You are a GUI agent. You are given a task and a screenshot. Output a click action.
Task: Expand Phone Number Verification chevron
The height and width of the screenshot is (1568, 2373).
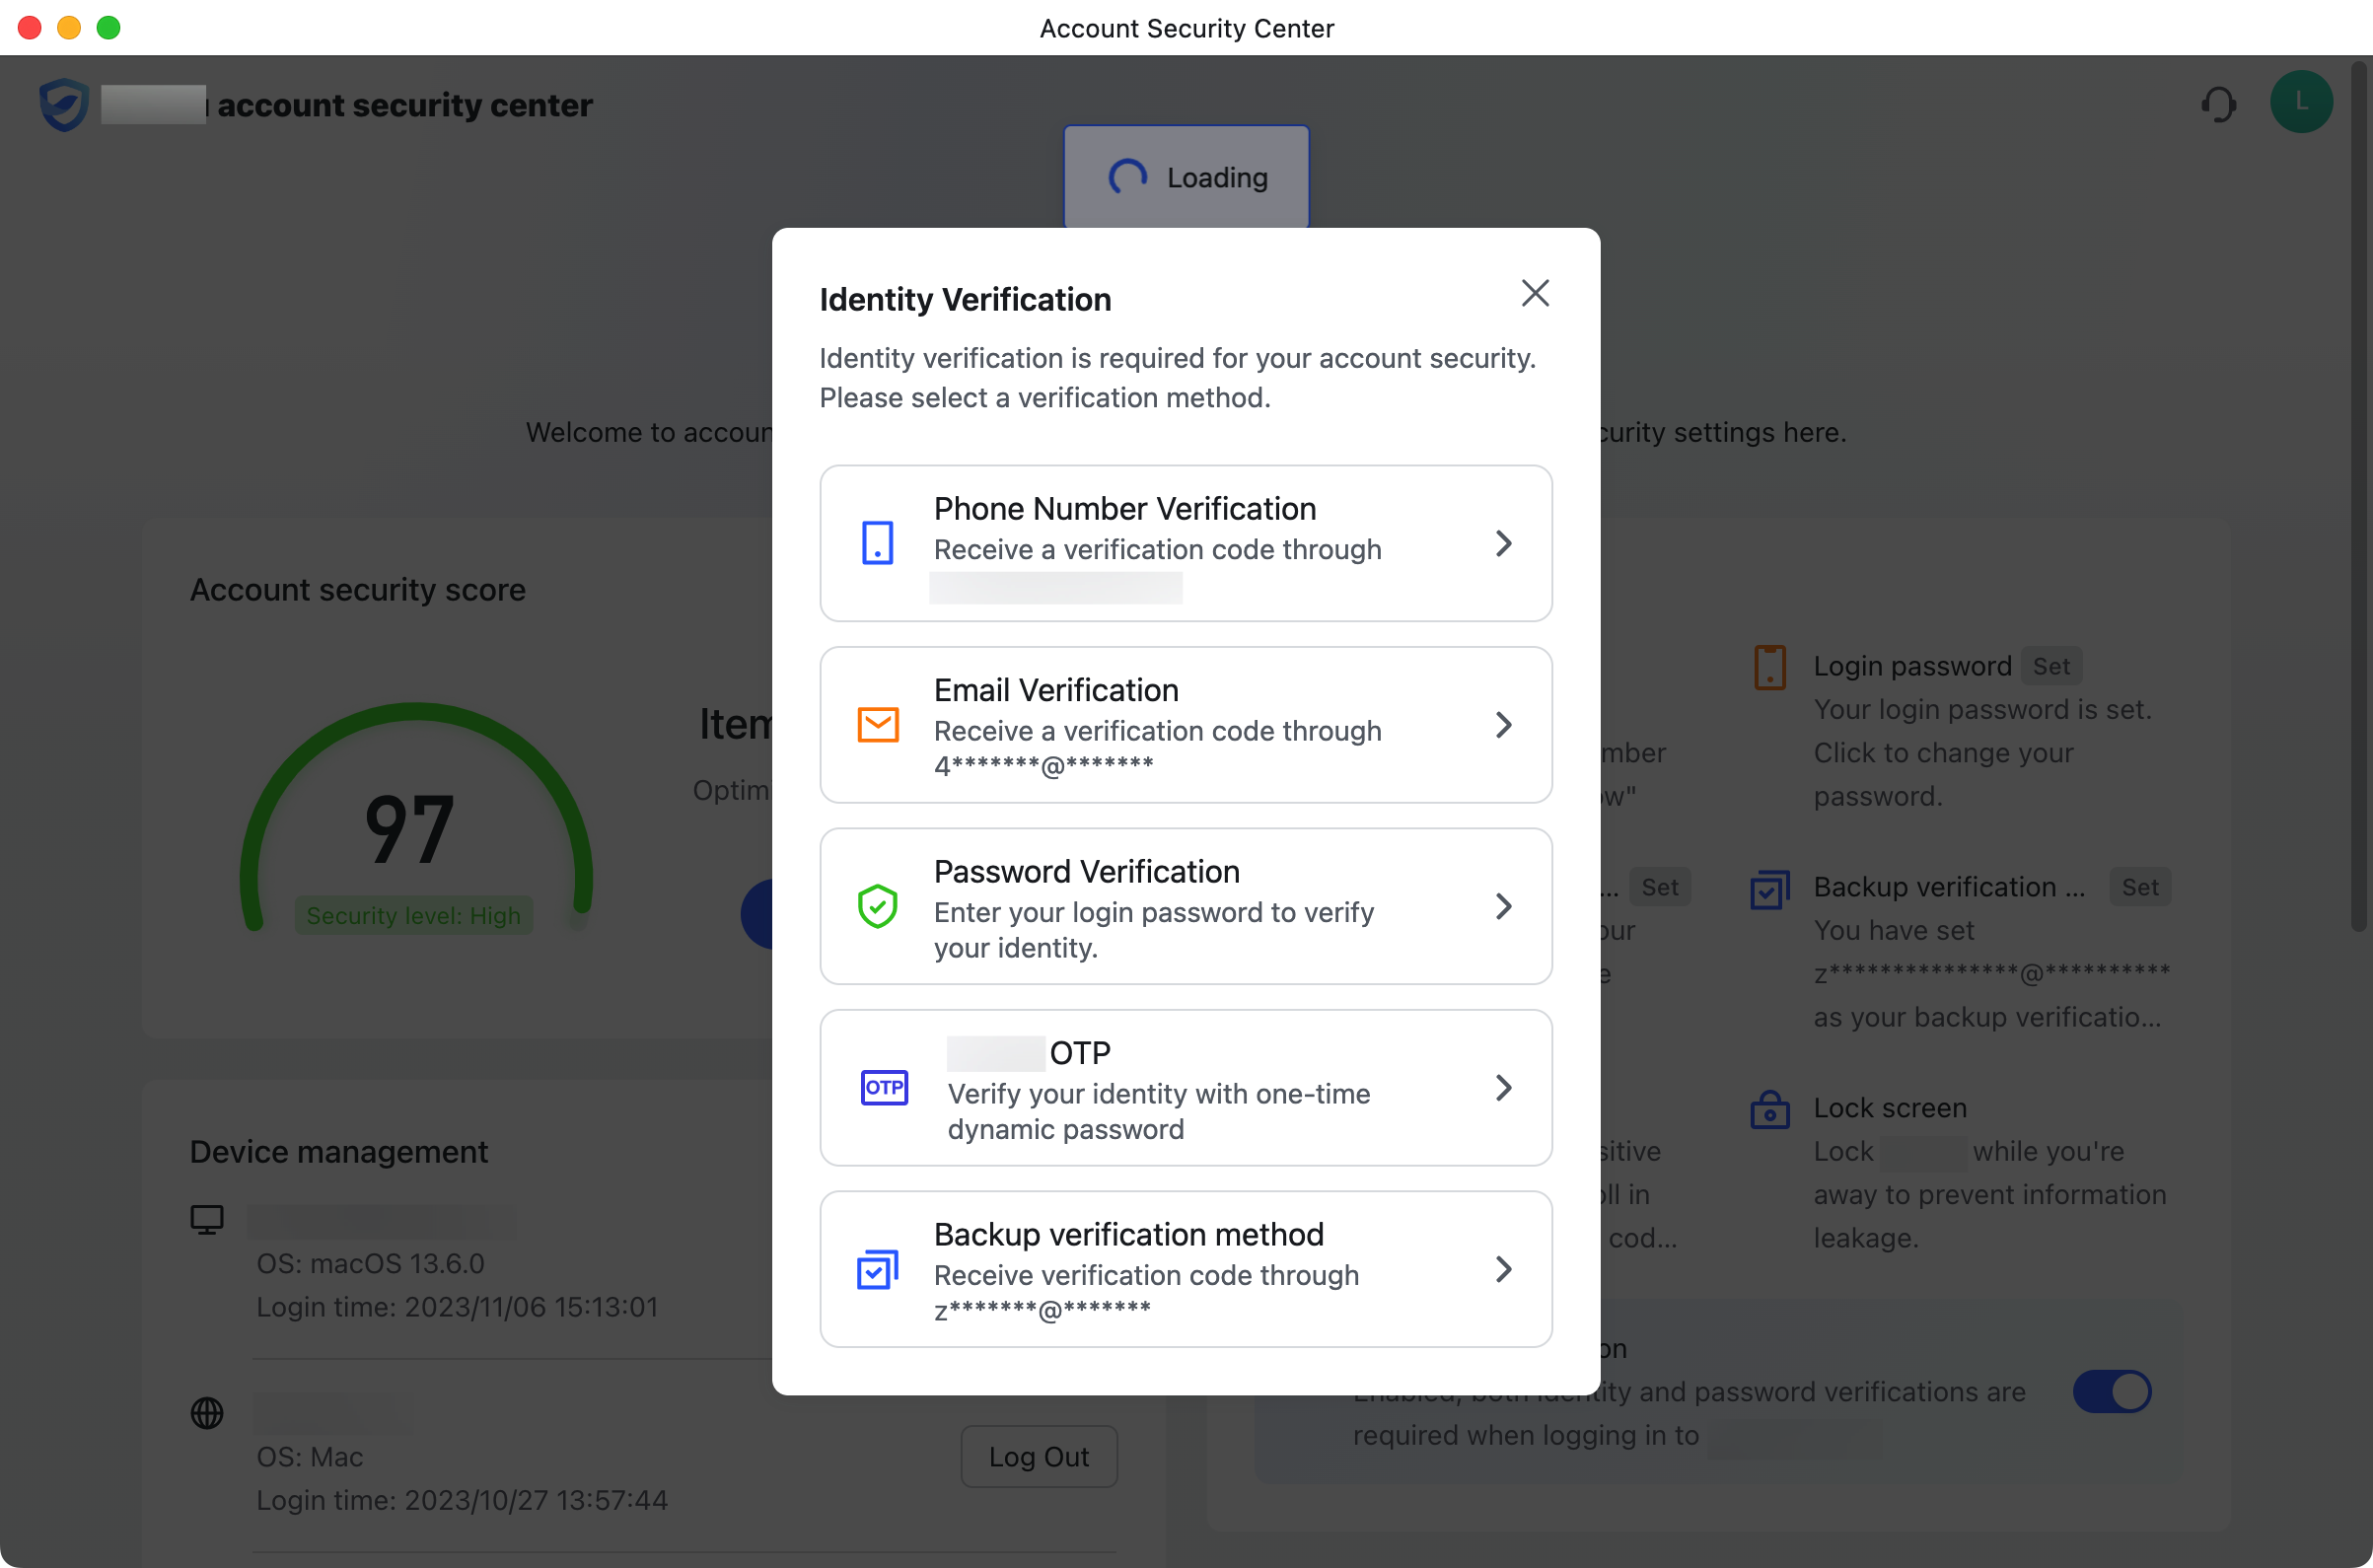point(1502,543)
